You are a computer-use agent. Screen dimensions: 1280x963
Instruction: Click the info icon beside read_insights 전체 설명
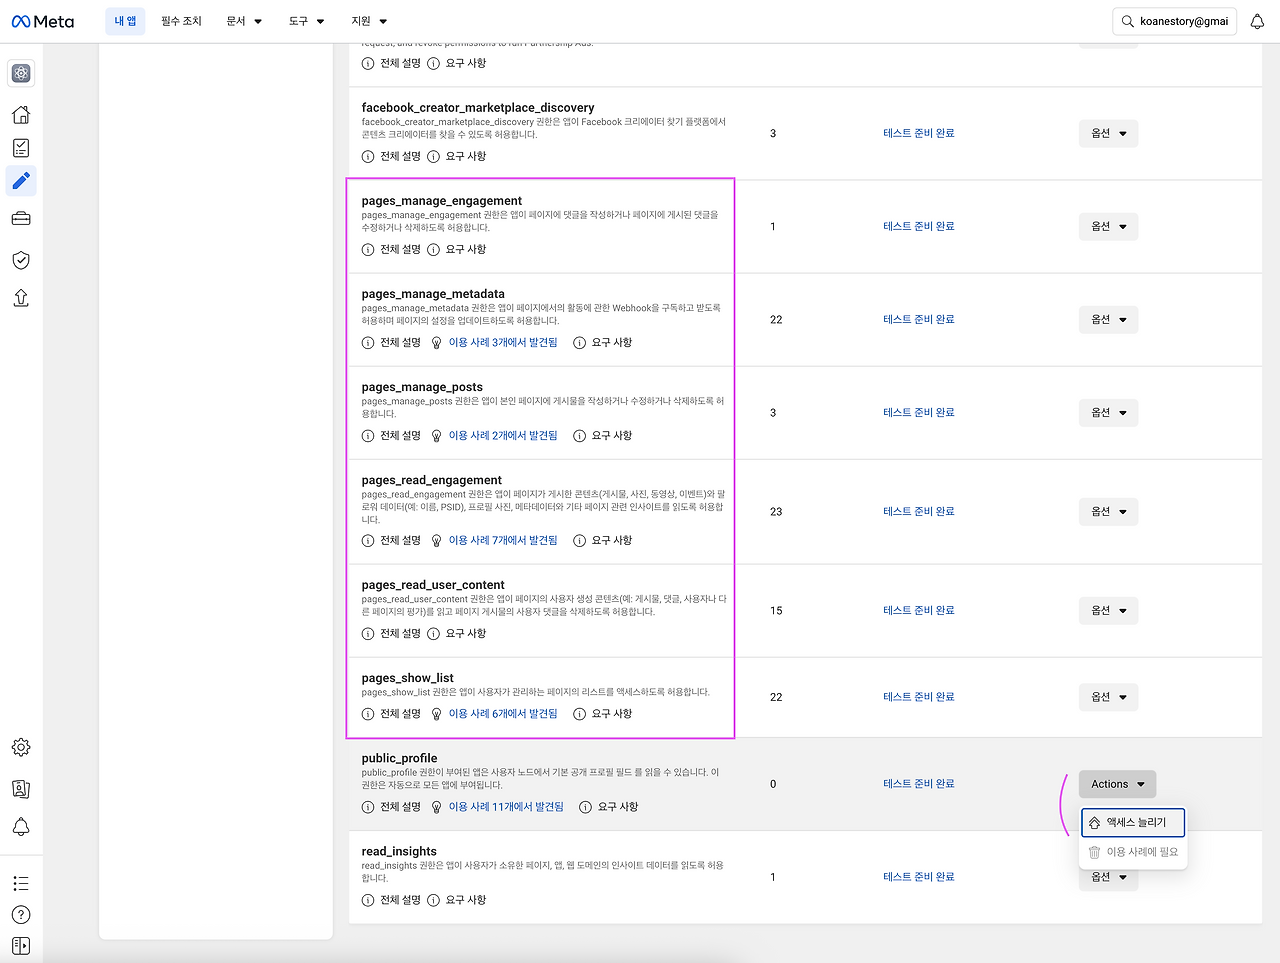(368, 900)
